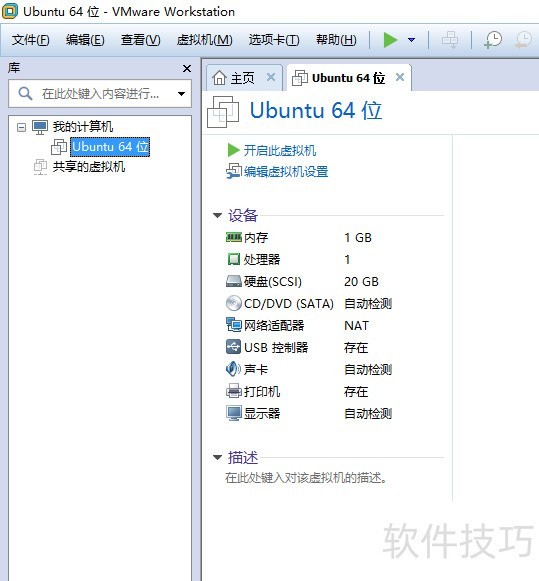The height and width of the screenshot is (581, 539).
Task: Open the 编辑(E) menu
Action: pyautogui.click(x=85, y=40)
